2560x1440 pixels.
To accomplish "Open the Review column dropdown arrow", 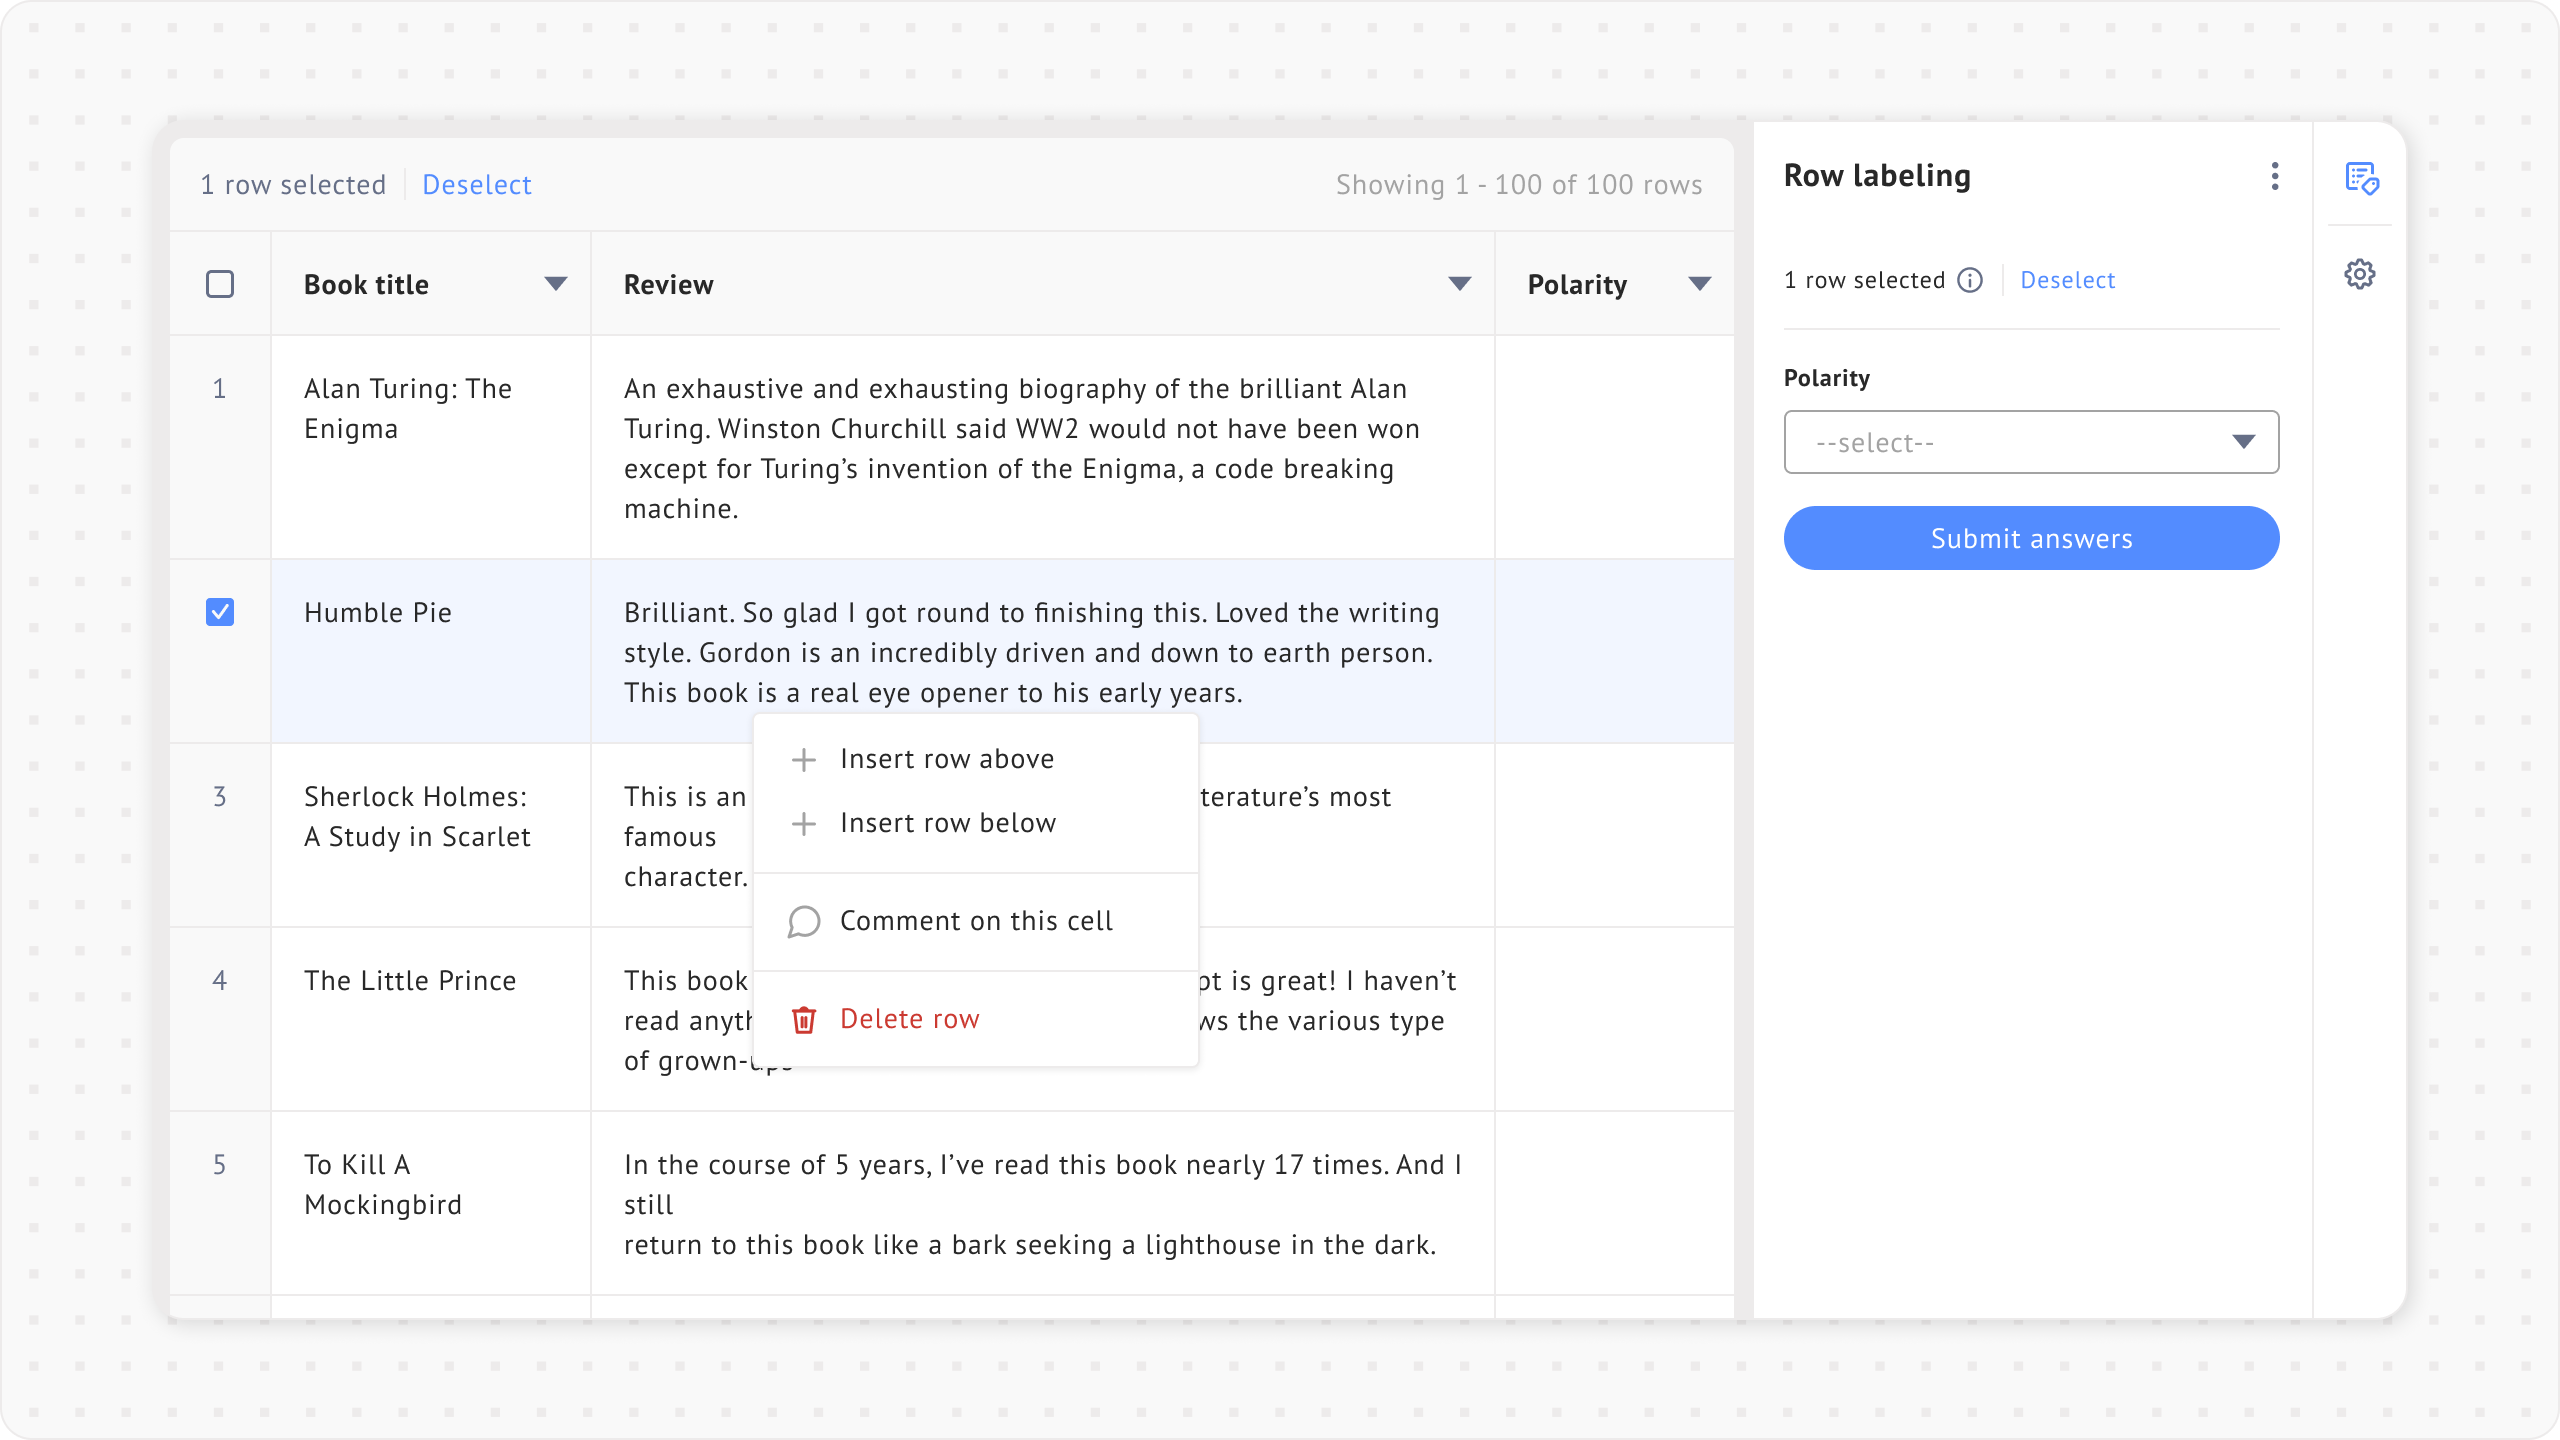I will [x=1460, y=284].
